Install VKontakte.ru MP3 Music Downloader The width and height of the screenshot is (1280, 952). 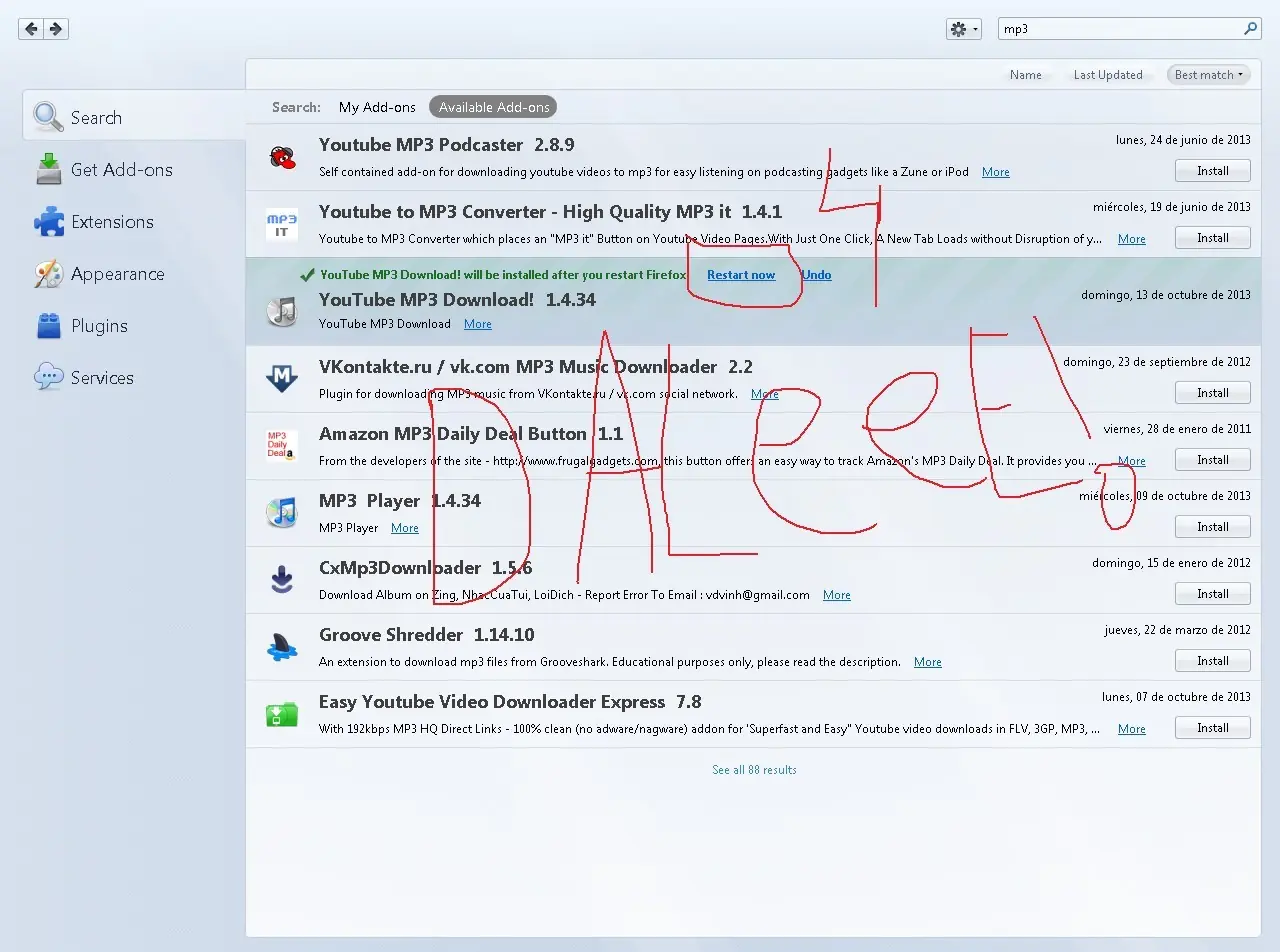click(1212, 393)
